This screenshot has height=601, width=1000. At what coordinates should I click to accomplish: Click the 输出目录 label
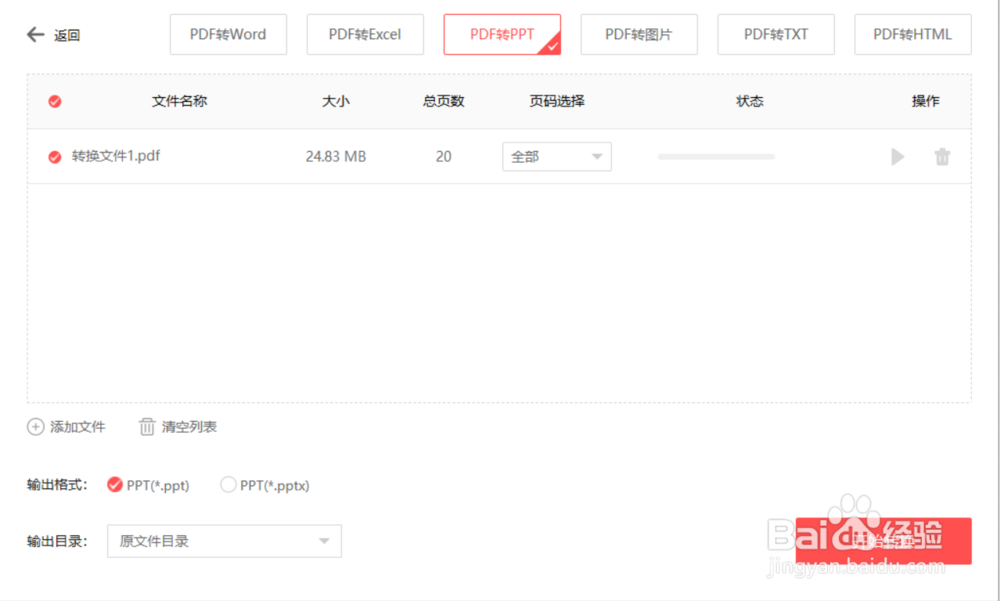pyautogui.click(x=57, y=542)
